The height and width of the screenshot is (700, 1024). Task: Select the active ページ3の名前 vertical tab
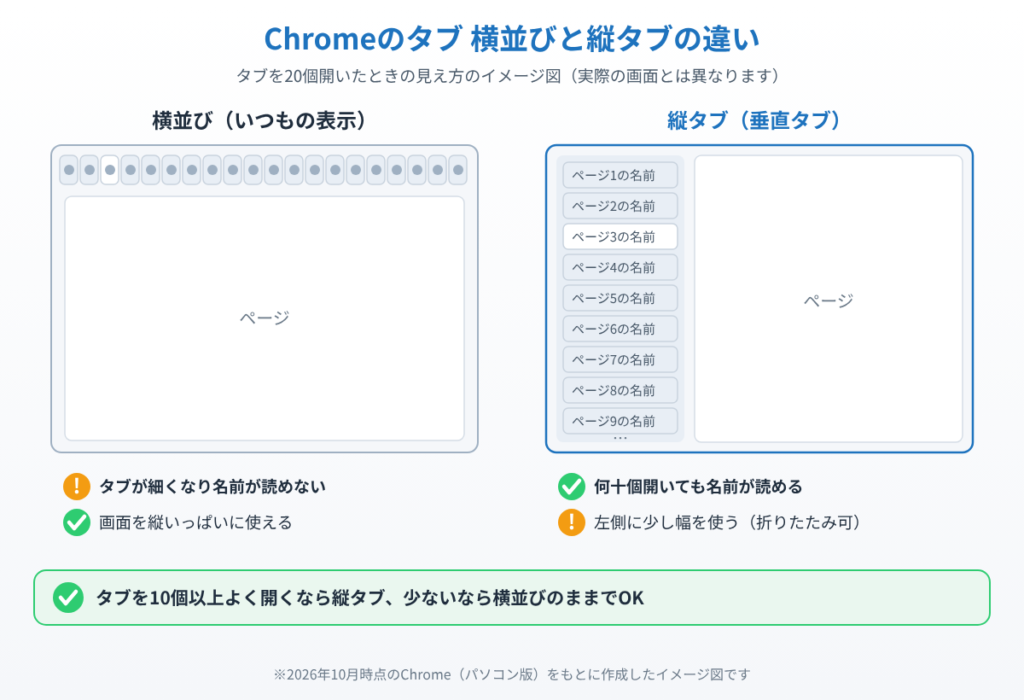pos(620,236)
